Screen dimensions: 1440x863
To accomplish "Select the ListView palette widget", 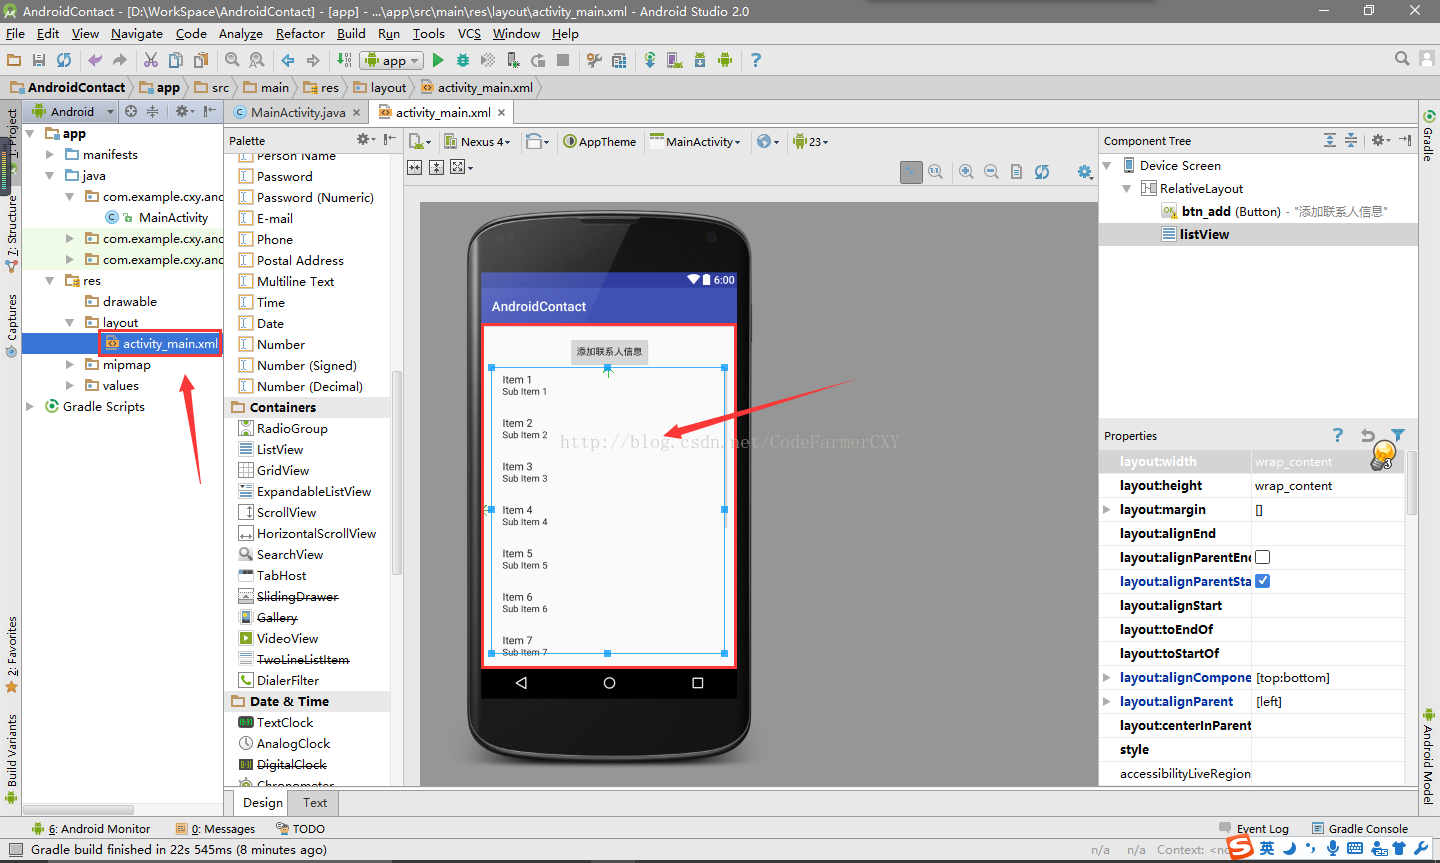I will tap(280, 450).
